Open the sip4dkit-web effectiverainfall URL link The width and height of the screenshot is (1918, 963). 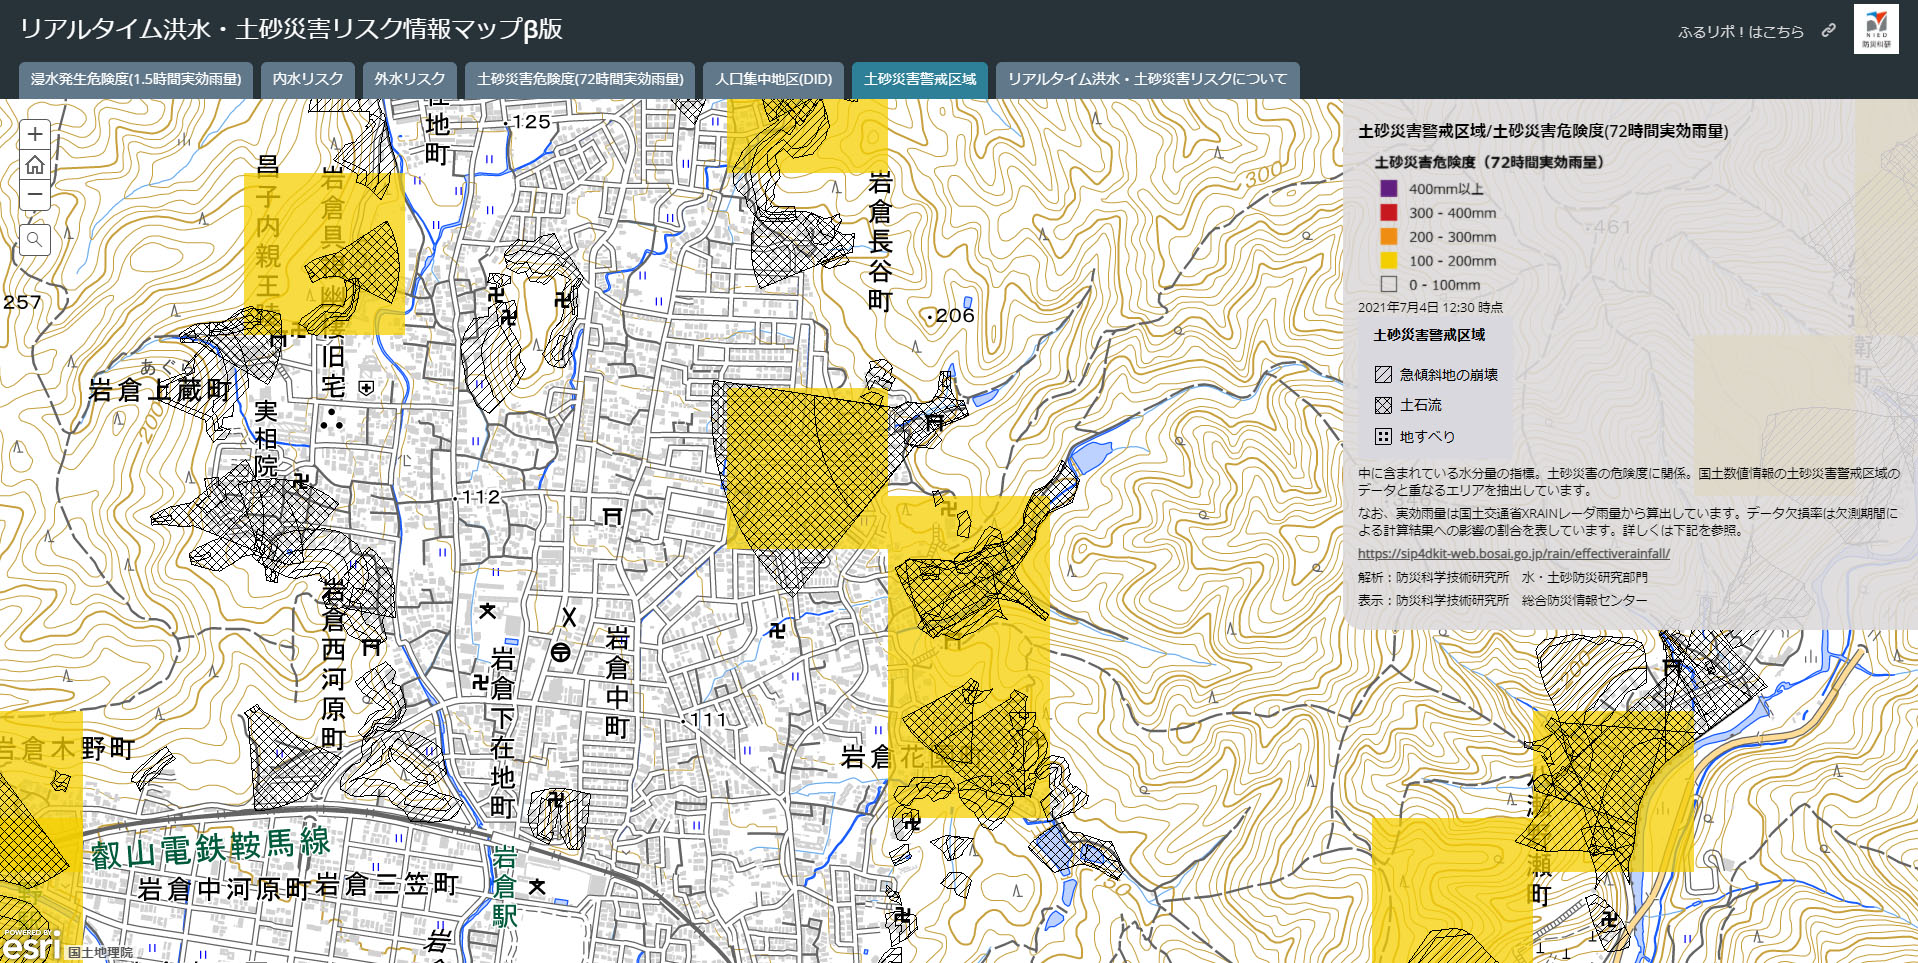coord(1513,554)
